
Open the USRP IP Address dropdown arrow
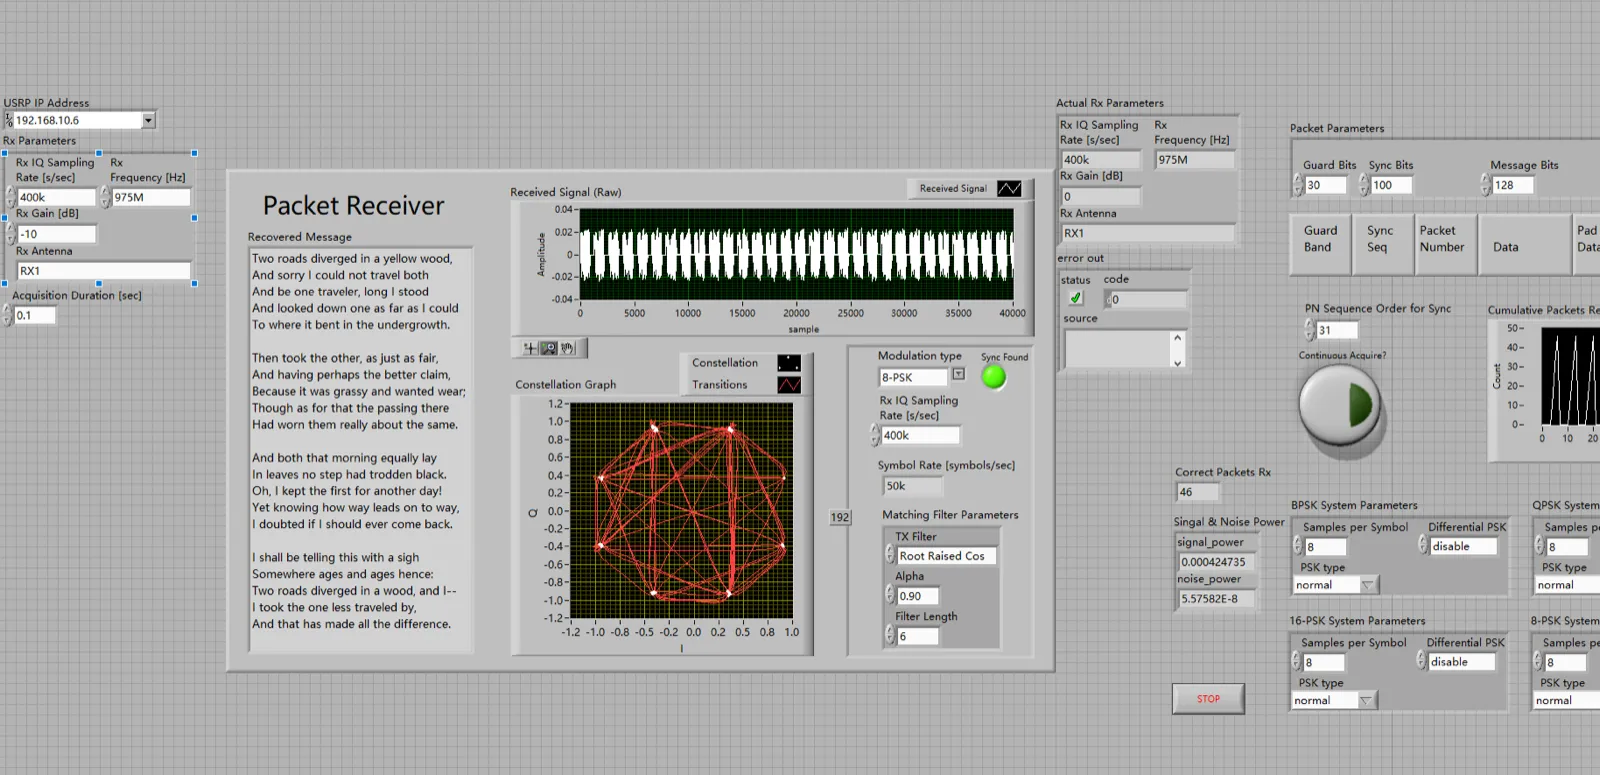[148, 120]
